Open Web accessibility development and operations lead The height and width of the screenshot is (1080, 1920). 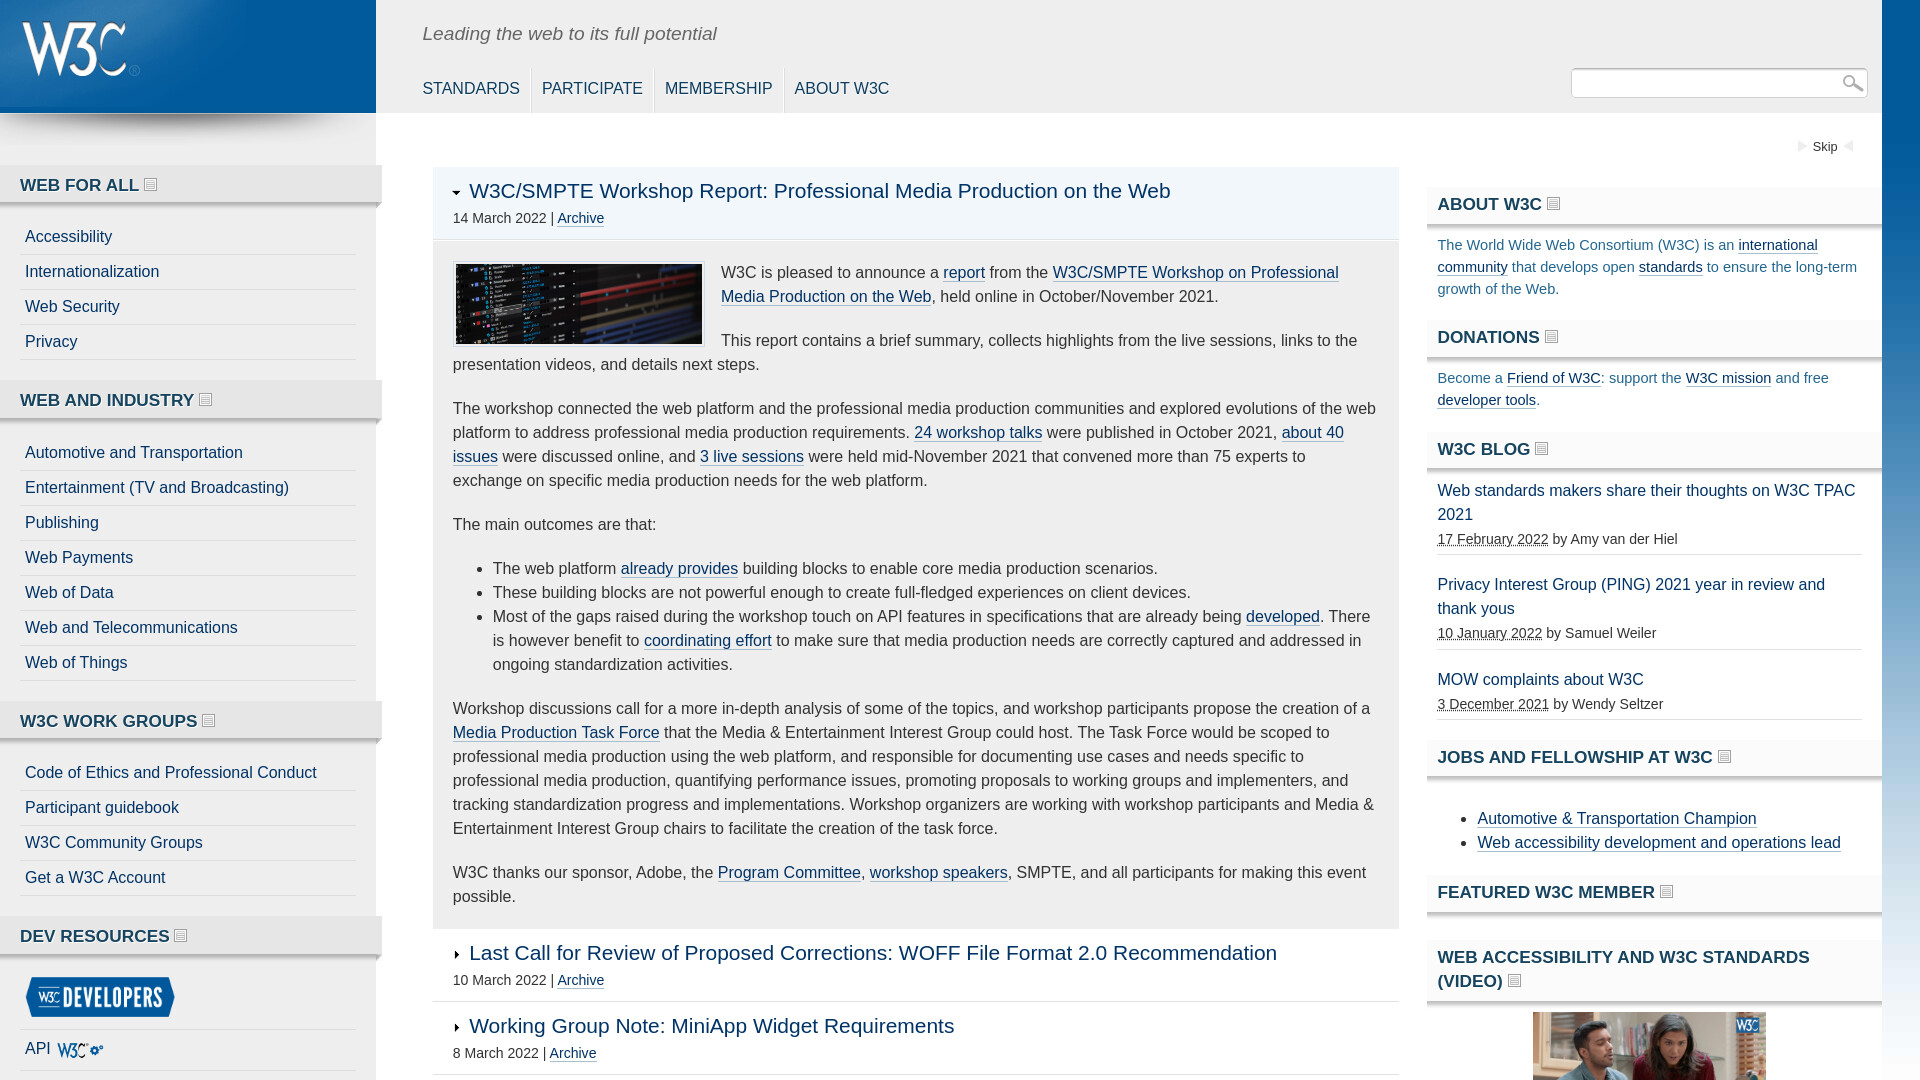click(1658, 843)
